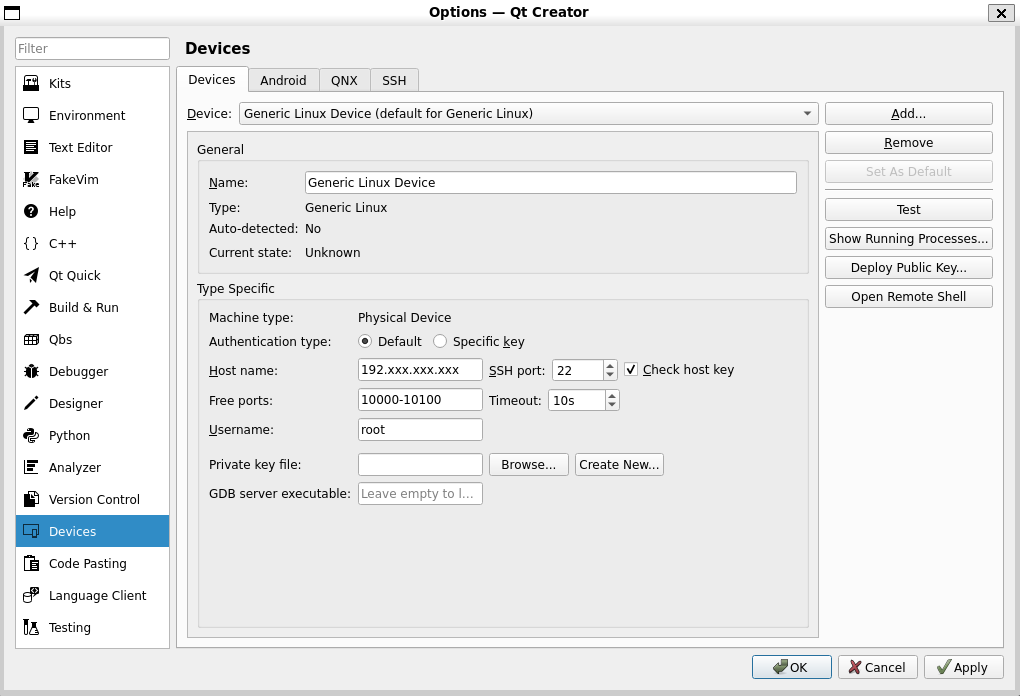Screen dimensions: 1020x696
Task: Decrease the Timeout value
Action: (611, 405)
